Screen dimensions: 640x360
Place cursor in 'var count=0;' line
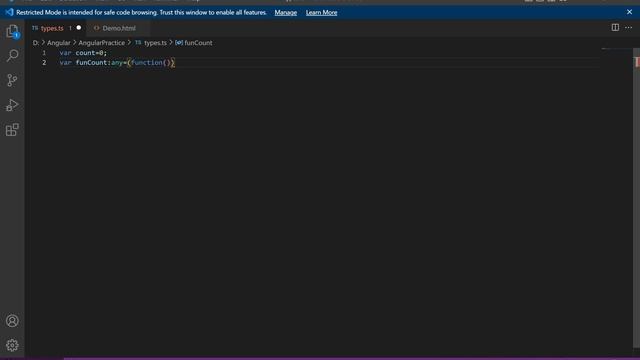click(x=83, y=53)
